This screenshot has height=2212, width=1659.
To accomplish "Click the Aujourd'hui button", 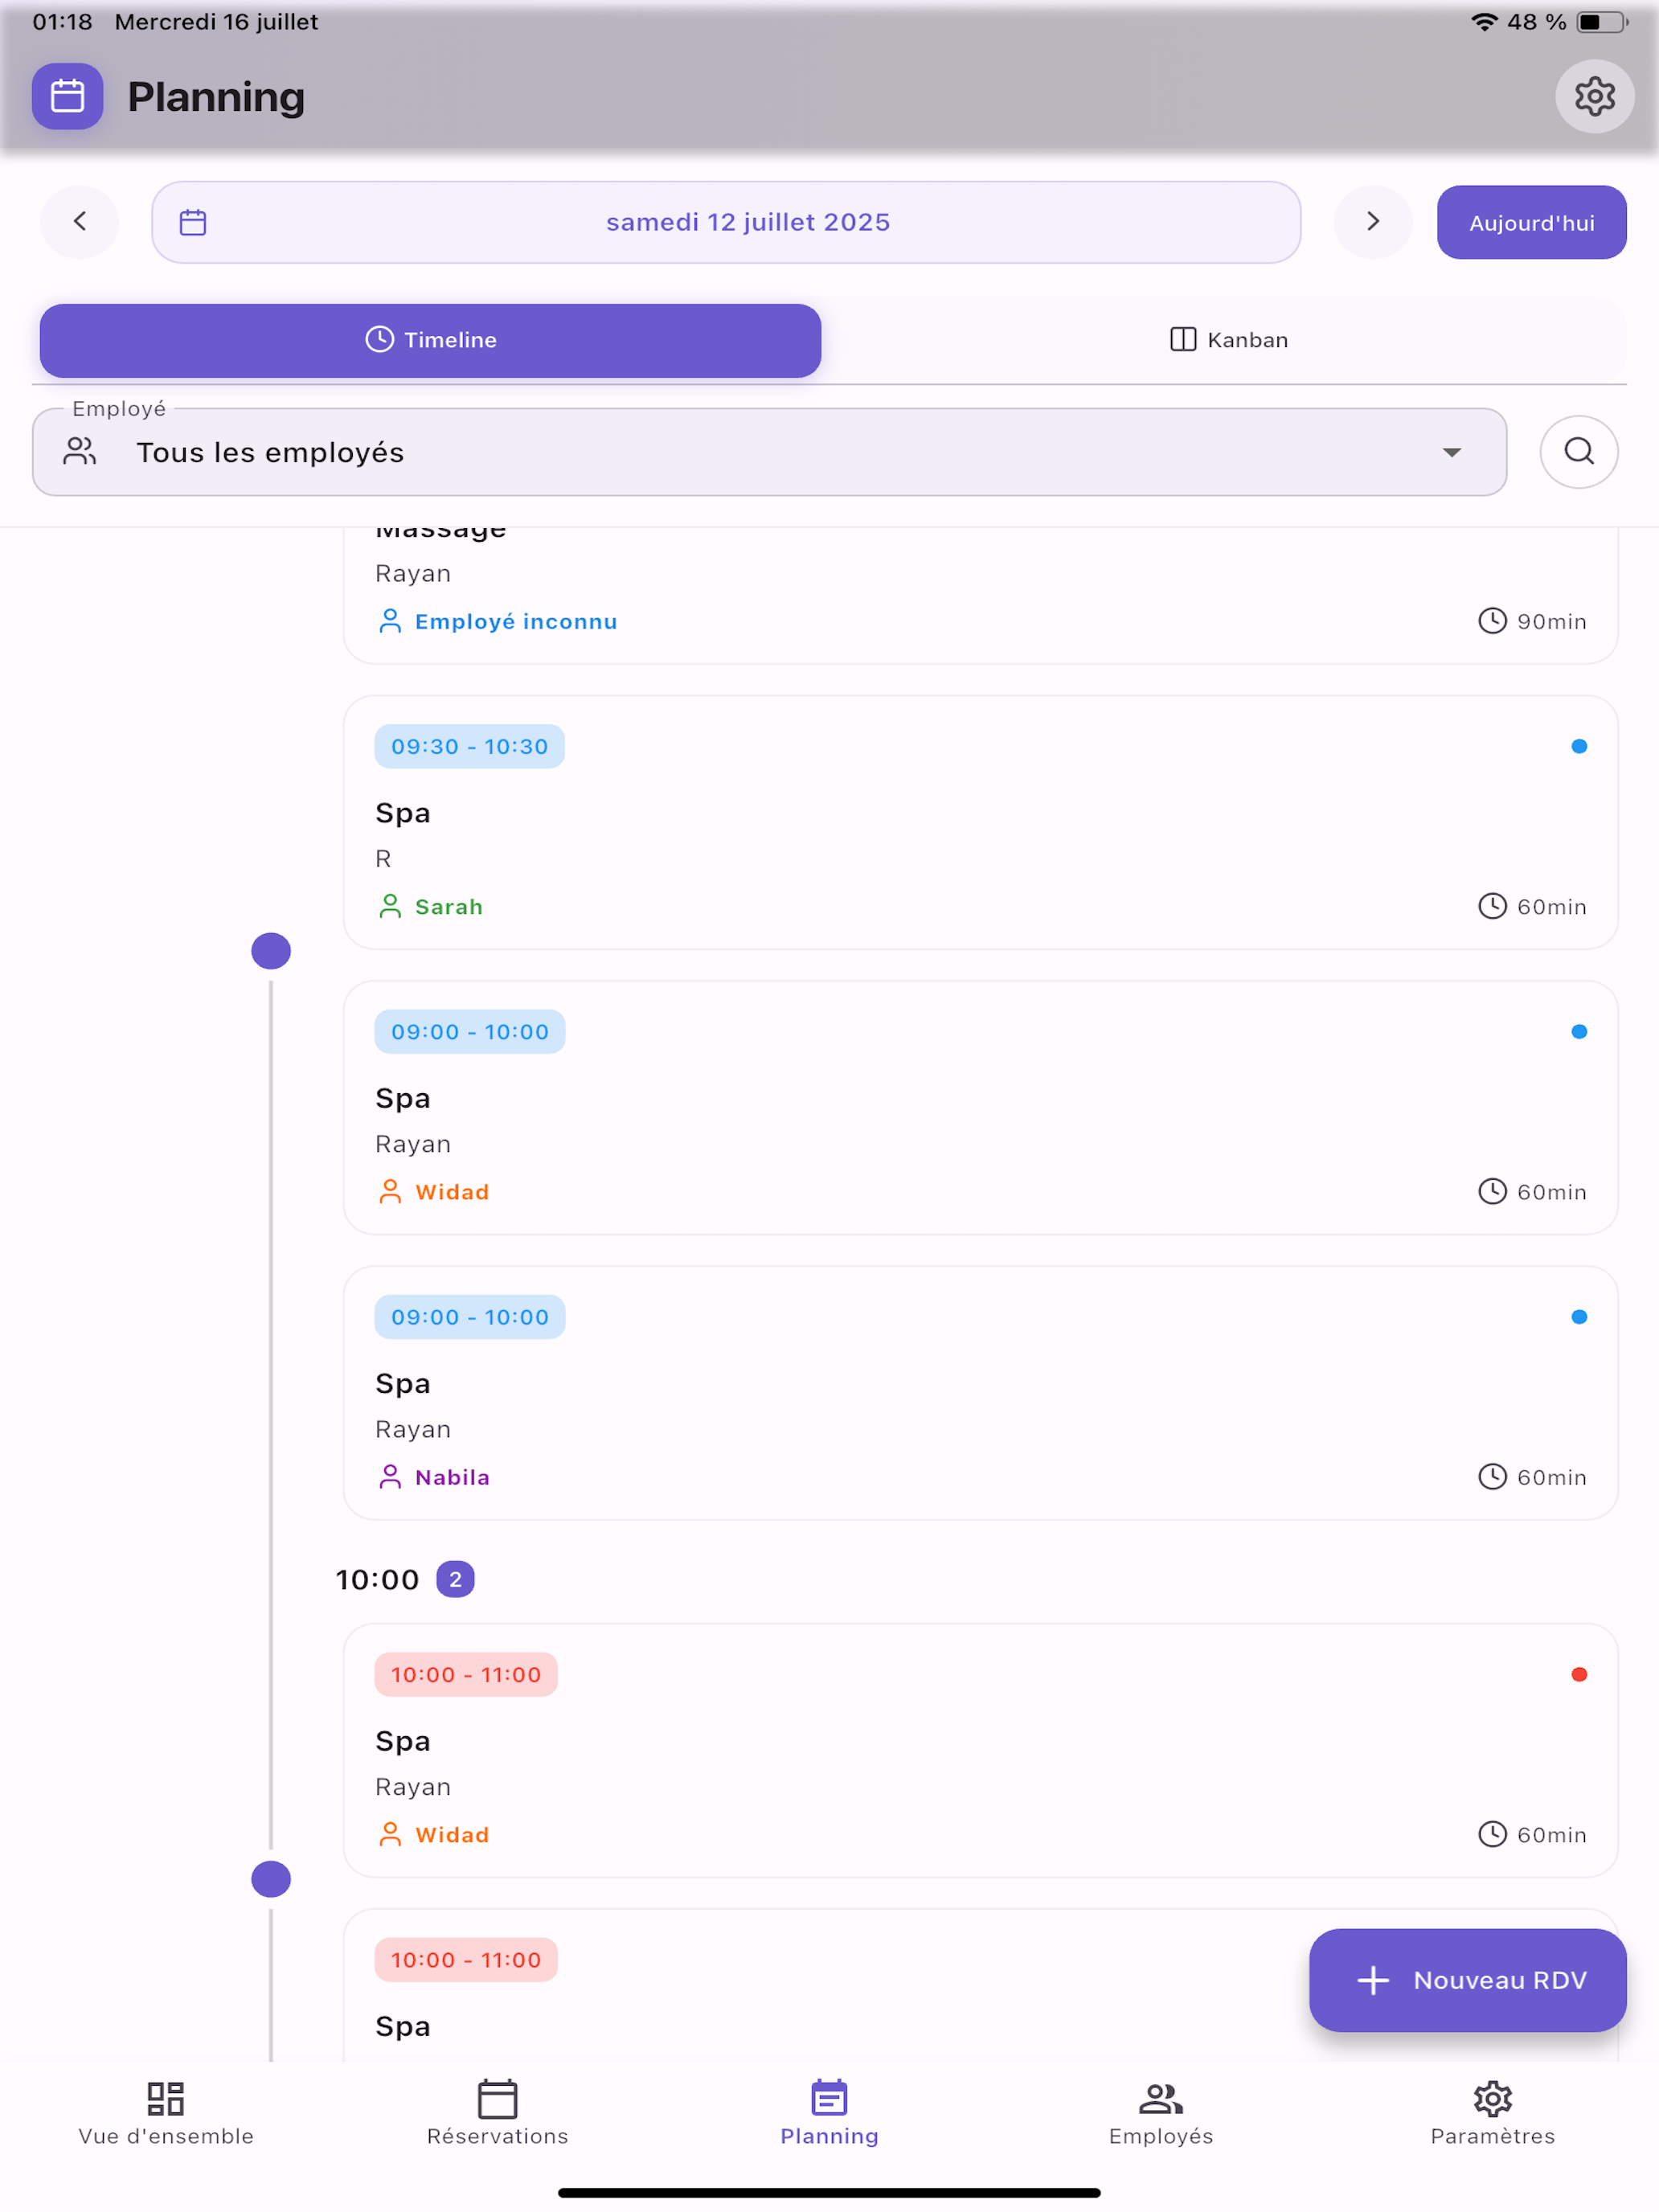I will point(1531,222).
